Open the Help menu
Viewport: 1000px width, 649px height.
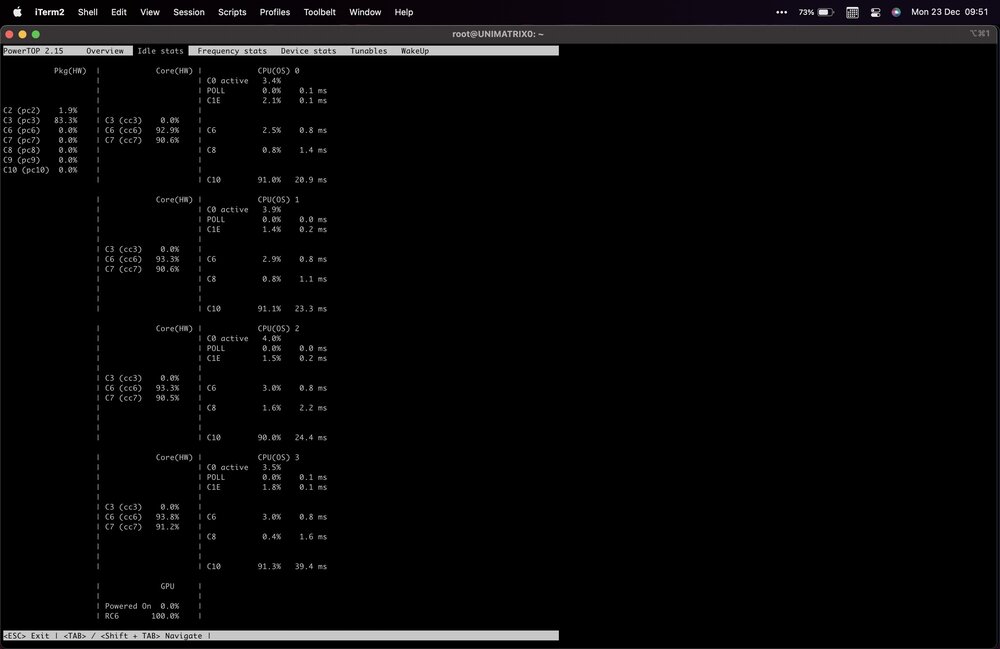tap(404, 12)
